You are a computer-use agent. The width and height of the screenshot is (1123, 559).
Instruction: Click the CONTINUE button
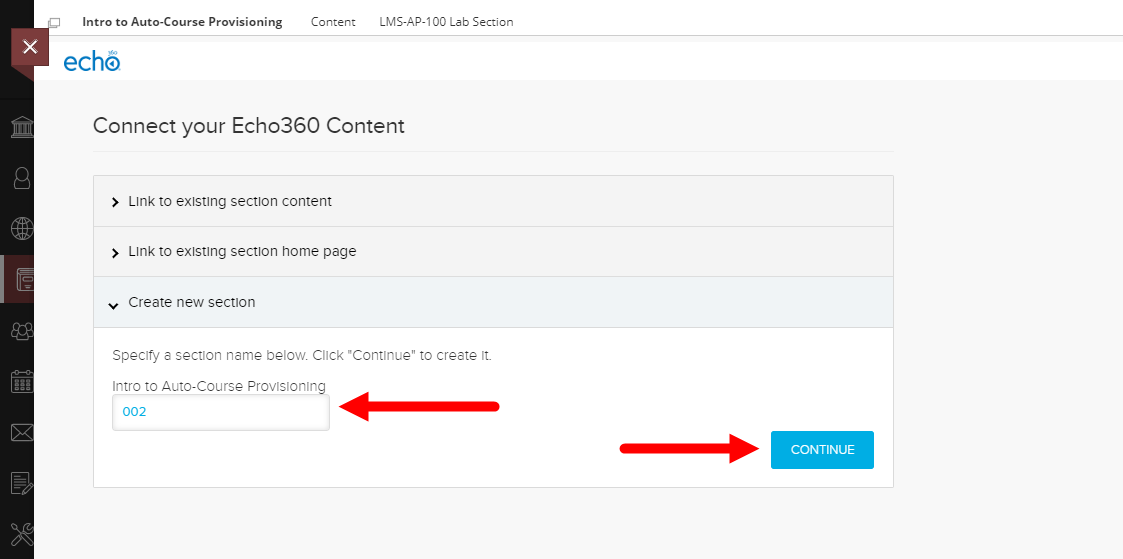[x=822, y=449]
